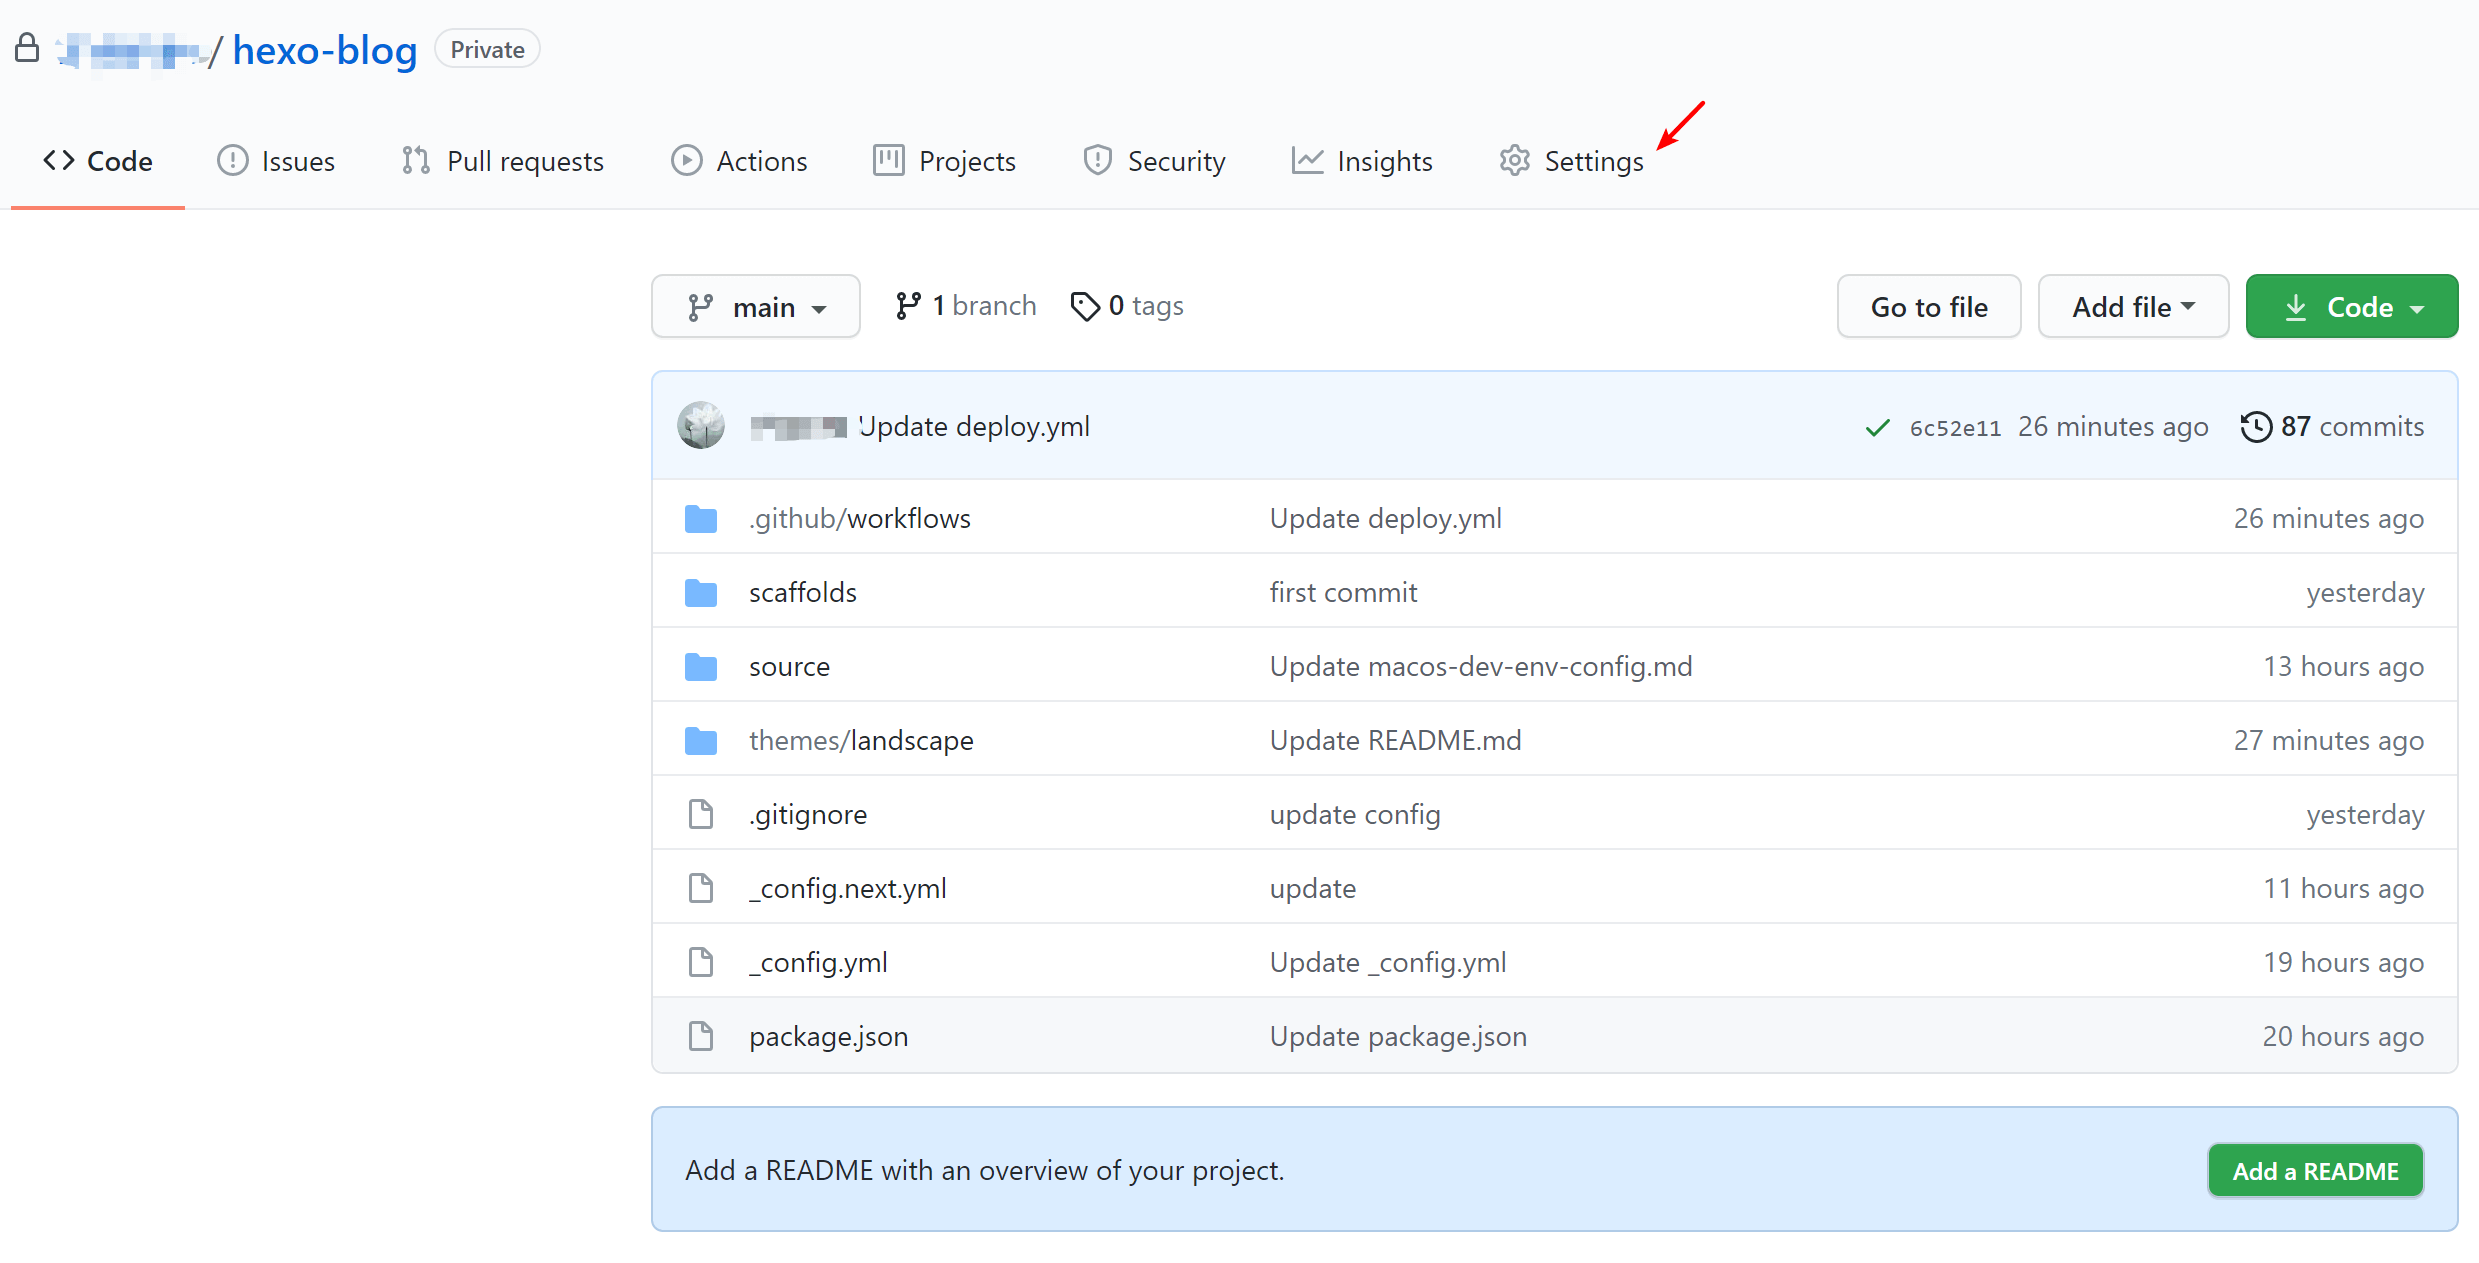Click the lock icon beside repository name
2479x1263 pixels.
click(27, 49)
